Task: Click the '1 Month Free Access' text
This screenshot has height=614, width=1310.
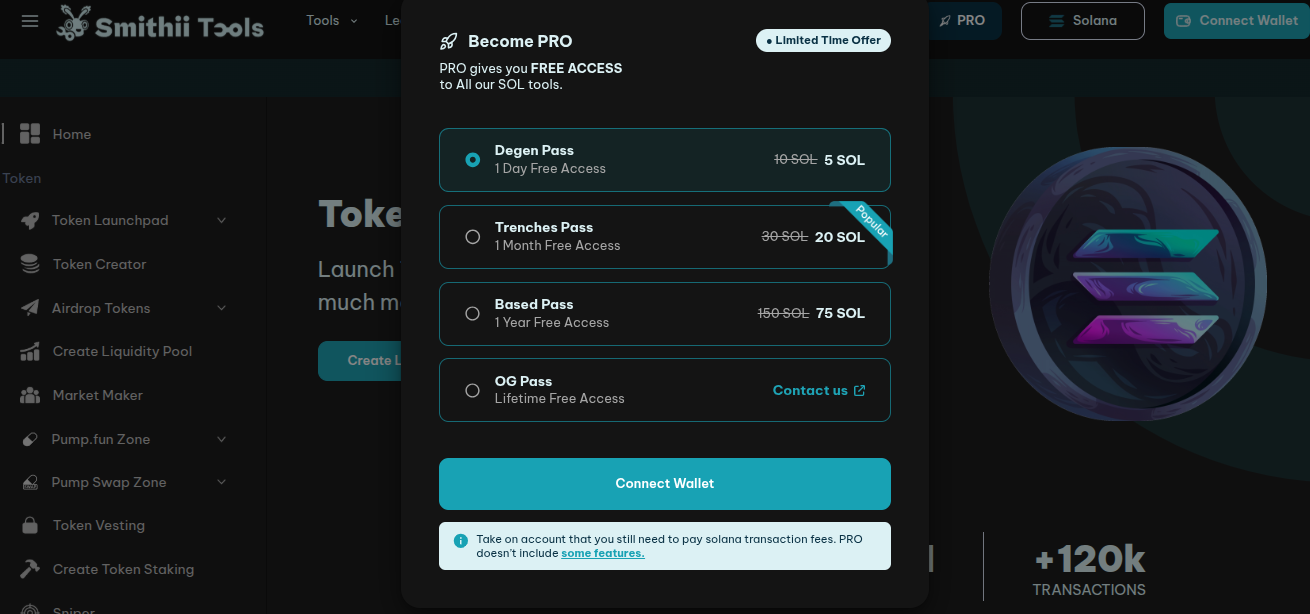Action: pos(557,246)
